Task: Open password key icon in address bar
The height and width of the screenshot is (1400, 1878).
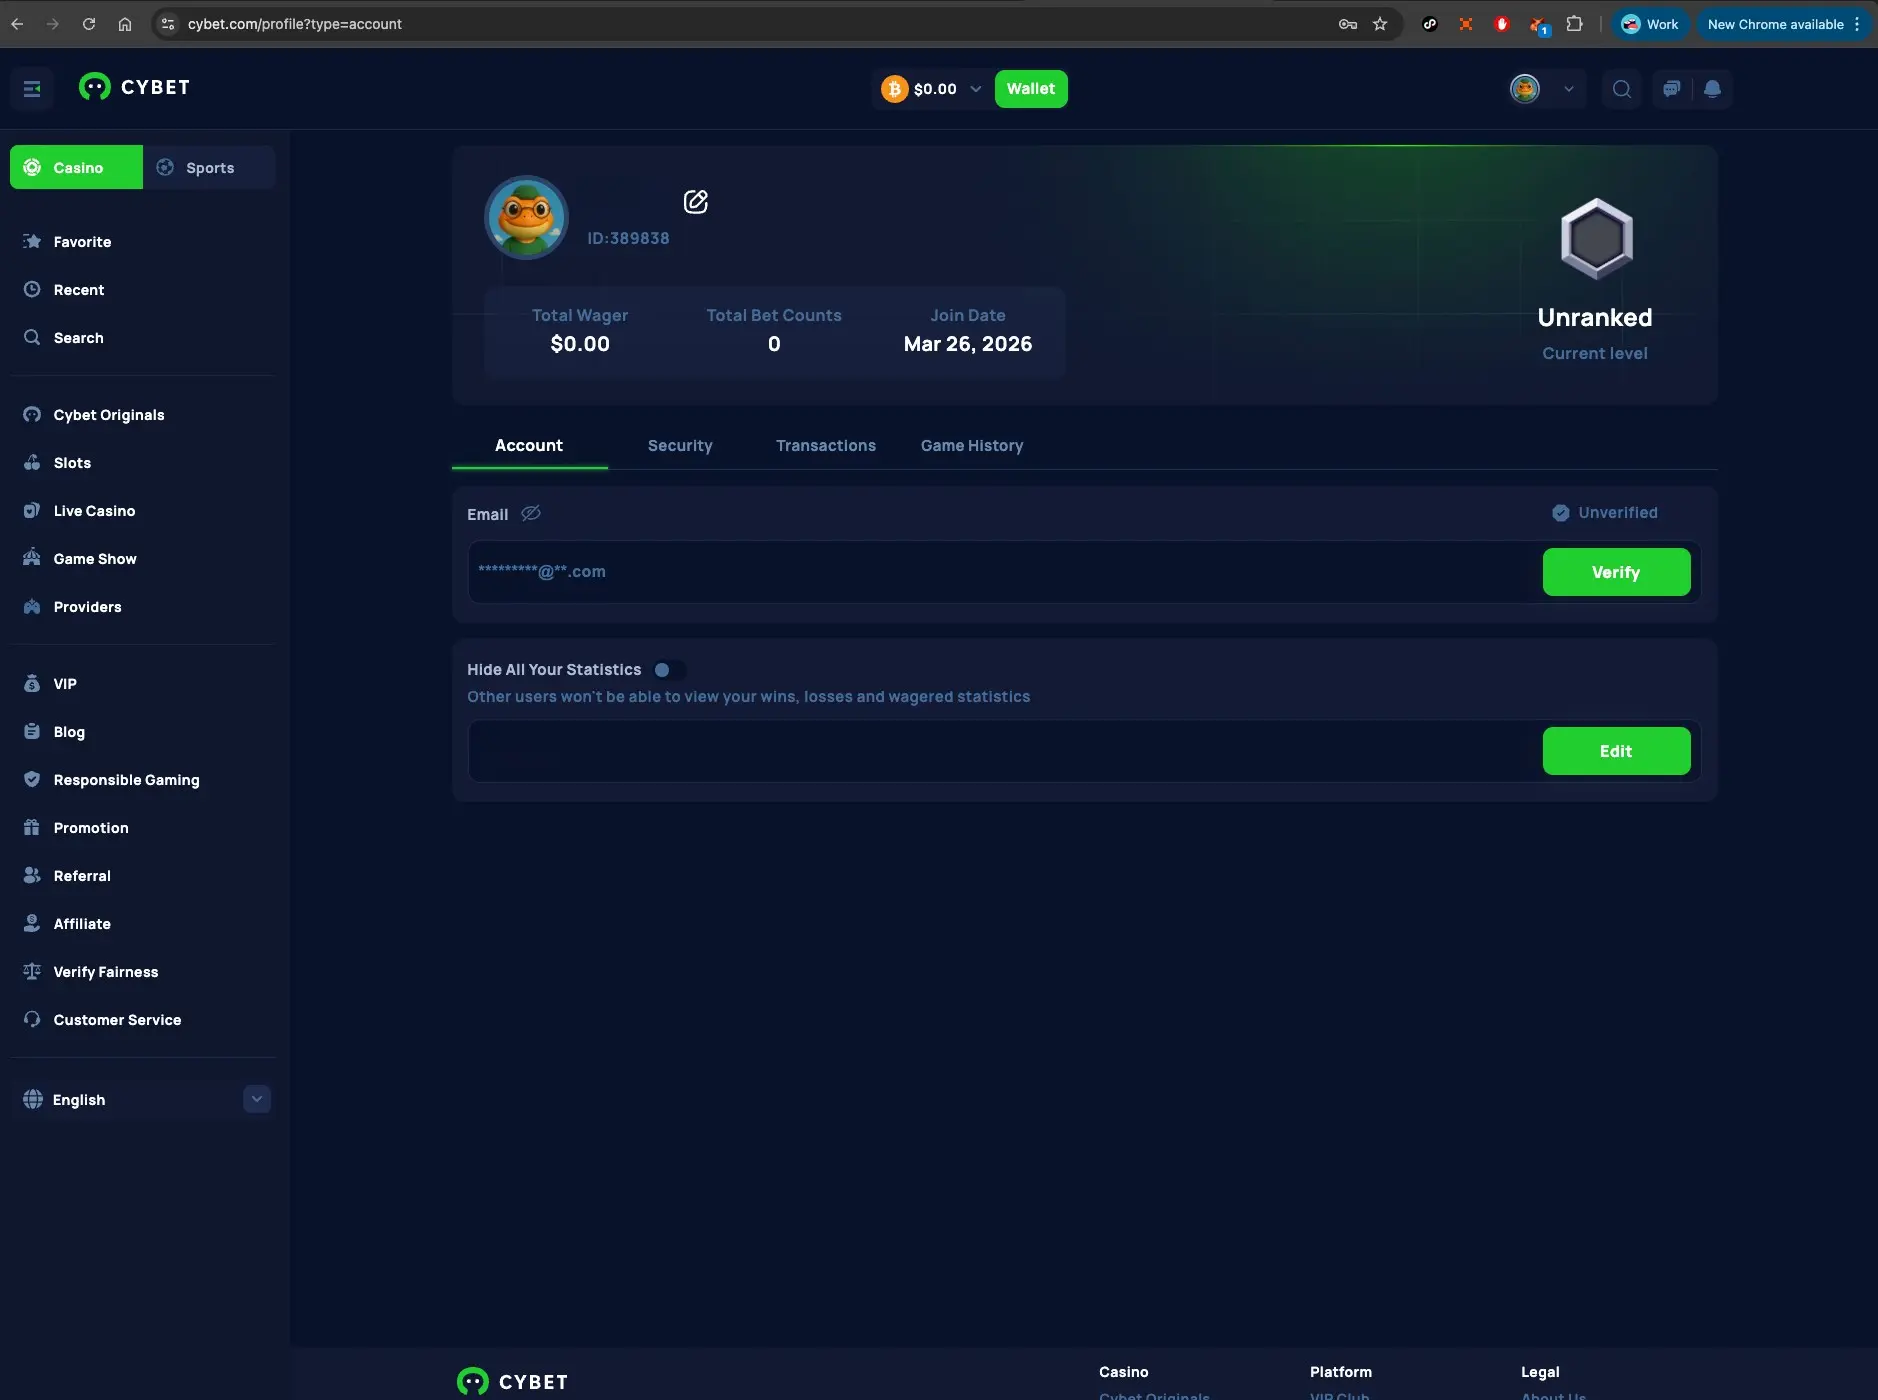Action: pyautogui.click(x=1347, y=24)
